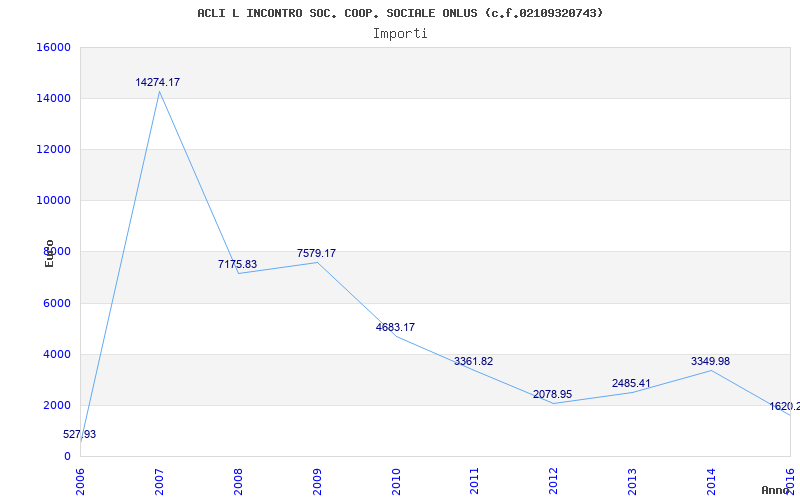
Task: Click the 14274.17 data label
Action: tap(158, 82)
